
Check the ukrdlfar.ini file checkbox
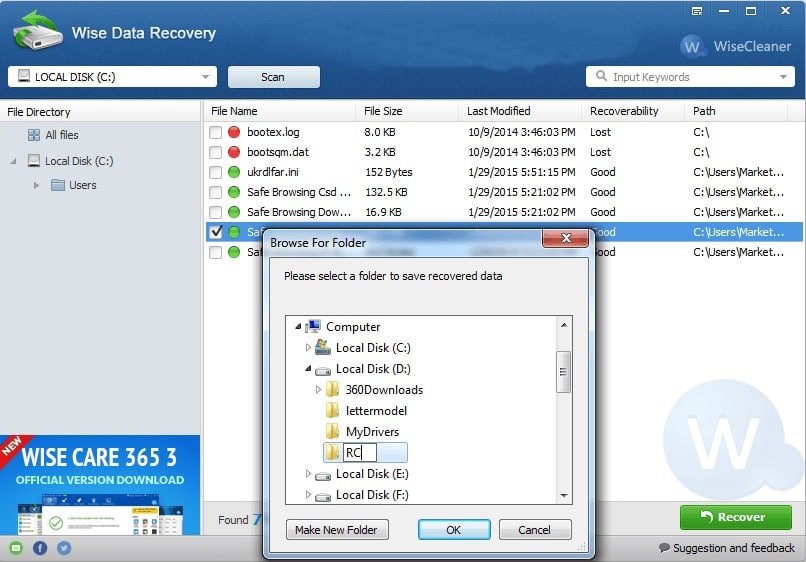click(x=215, y=172)
